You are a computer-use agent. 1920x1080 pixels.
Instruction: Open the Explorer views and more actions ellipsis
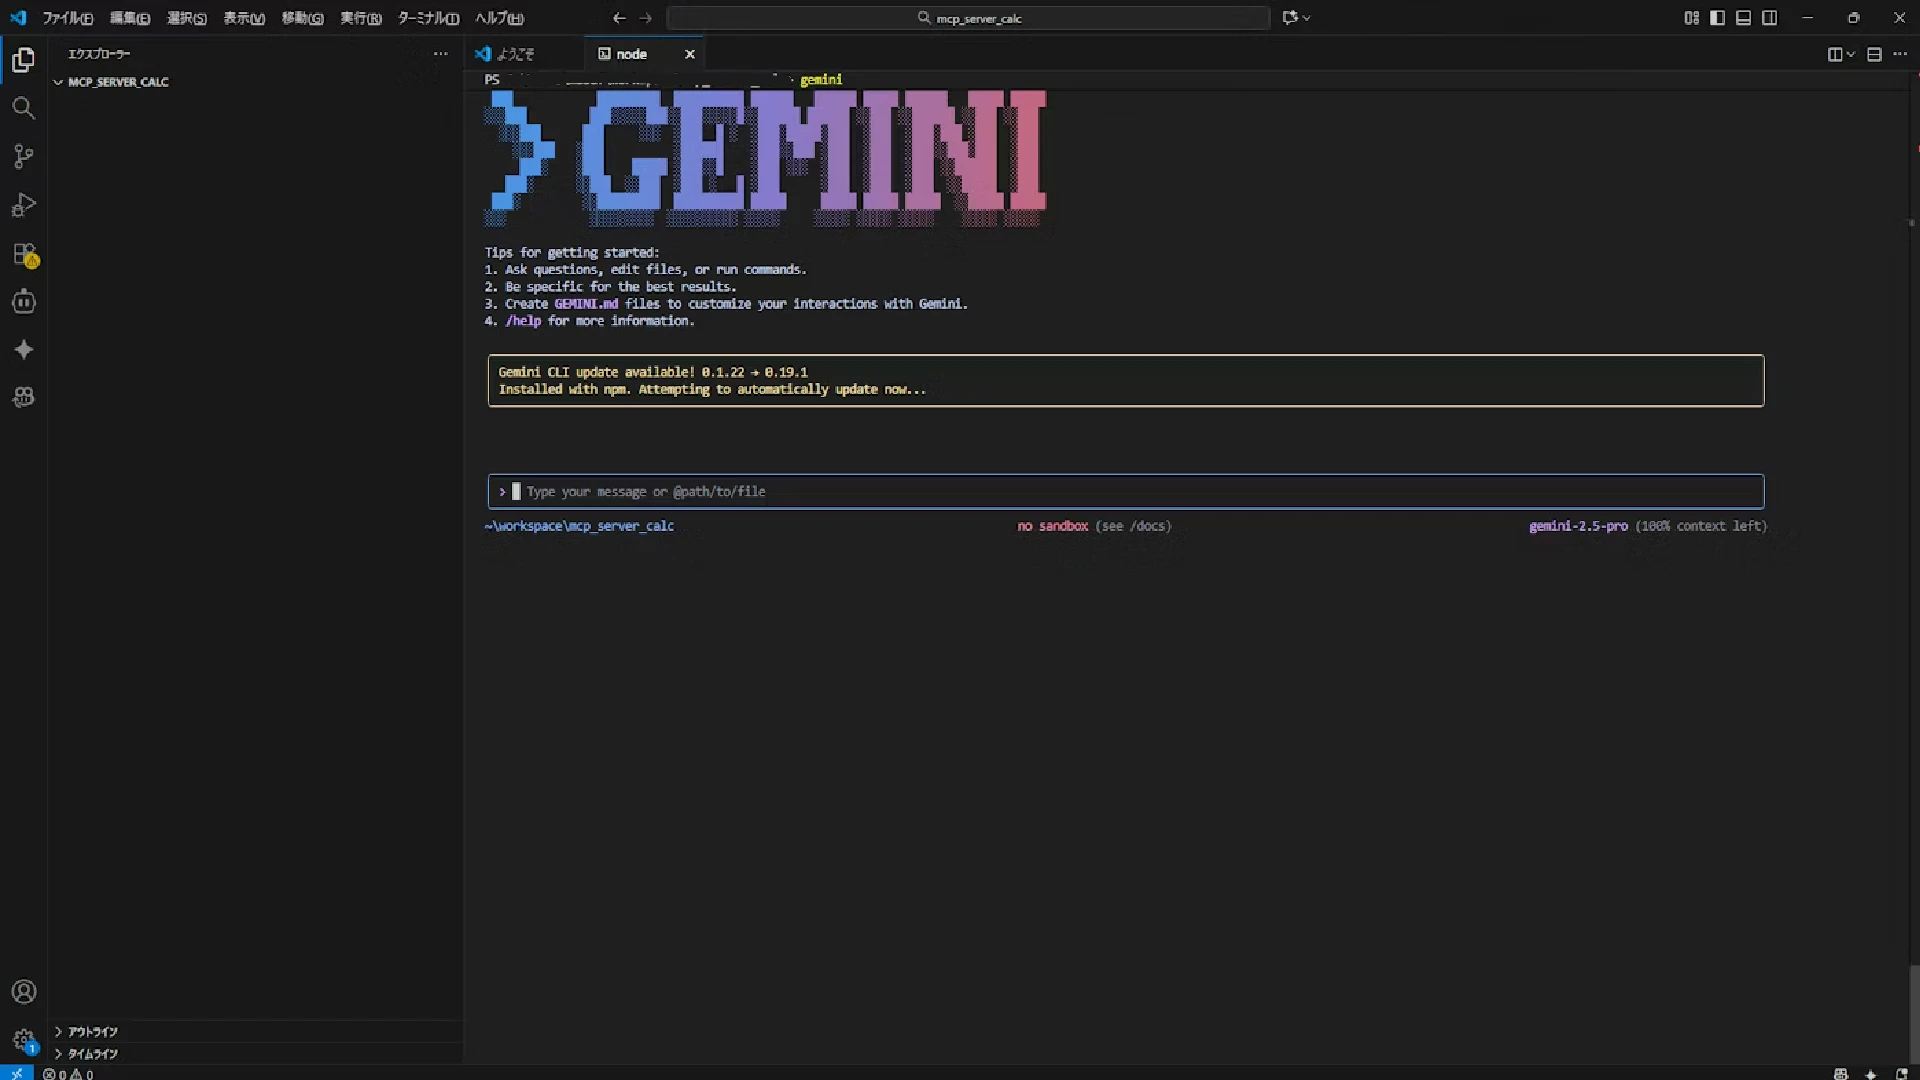tap(440, 54)
